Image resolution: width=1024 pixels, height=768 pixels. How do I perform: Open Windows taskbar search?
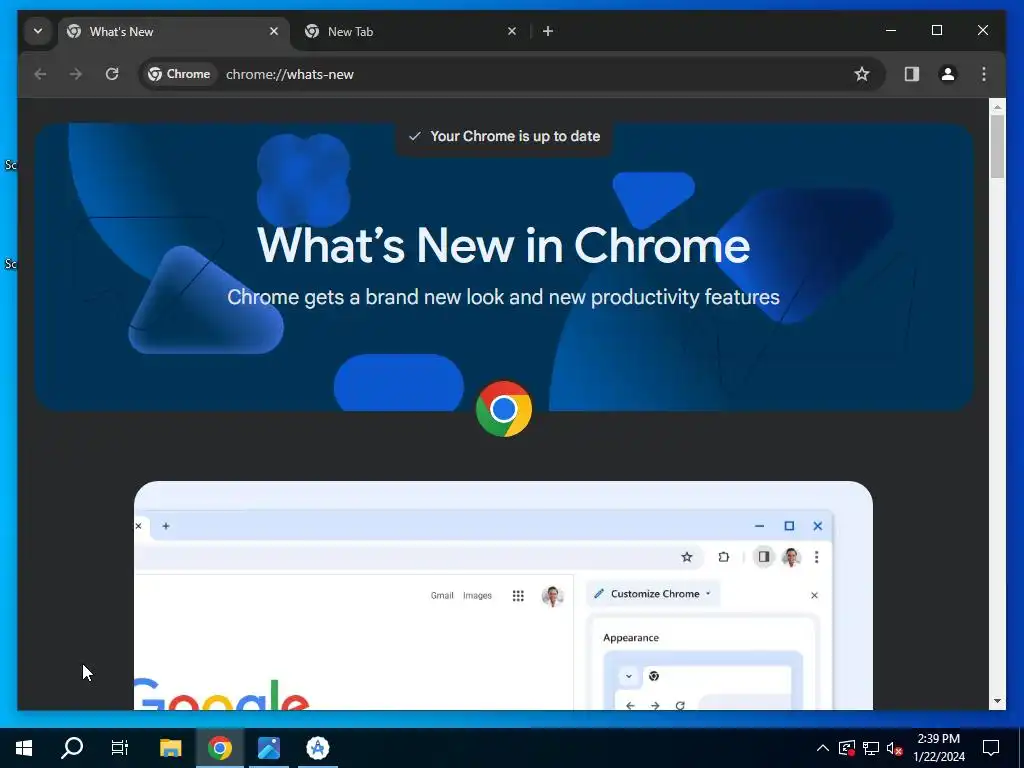coord(72,748)
